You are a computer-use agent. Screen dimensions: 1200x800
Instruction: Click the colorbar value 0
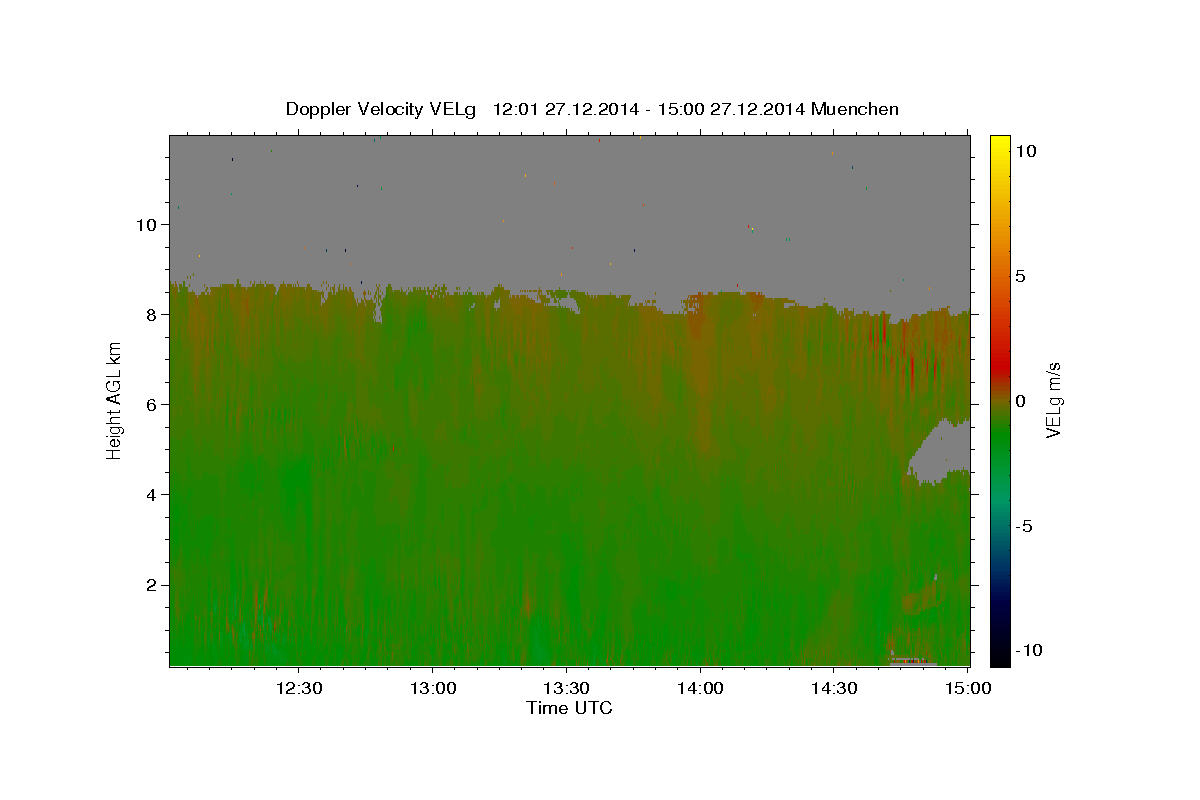tap(1020, 401)
